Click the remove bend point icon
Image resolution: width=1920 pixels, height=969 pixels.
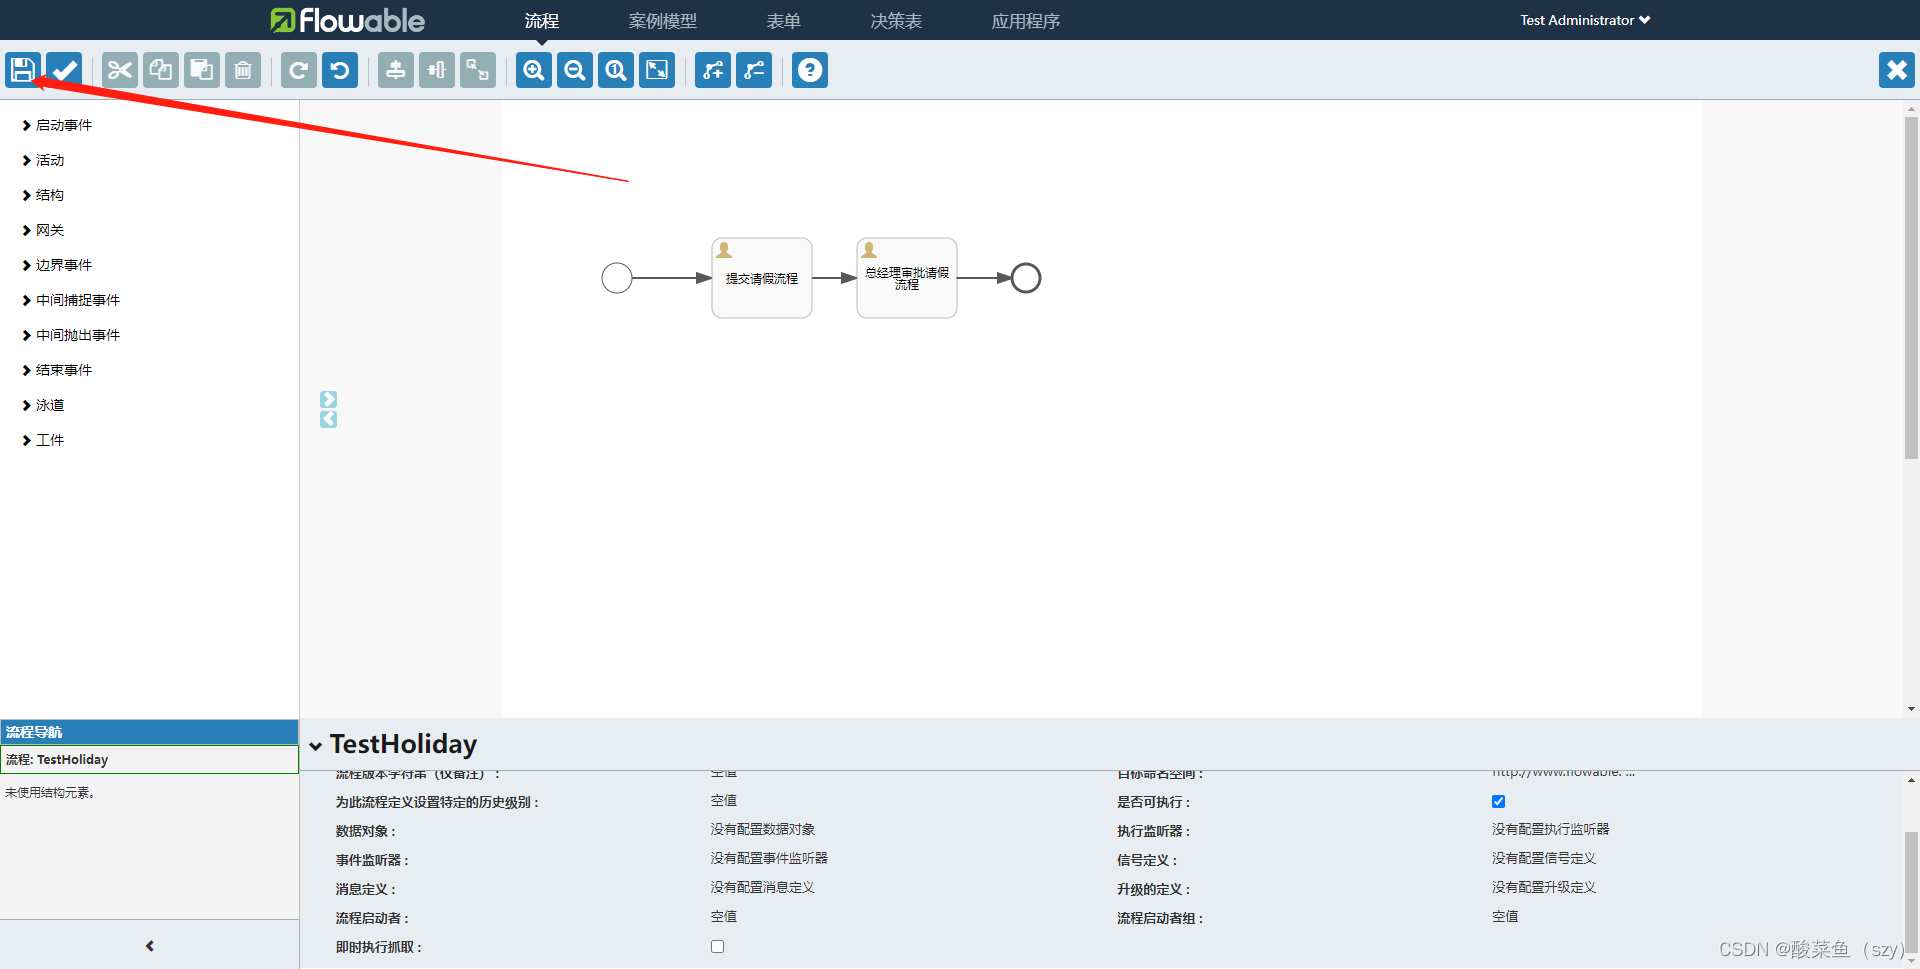pyautogui.click(x=753, y=70)
